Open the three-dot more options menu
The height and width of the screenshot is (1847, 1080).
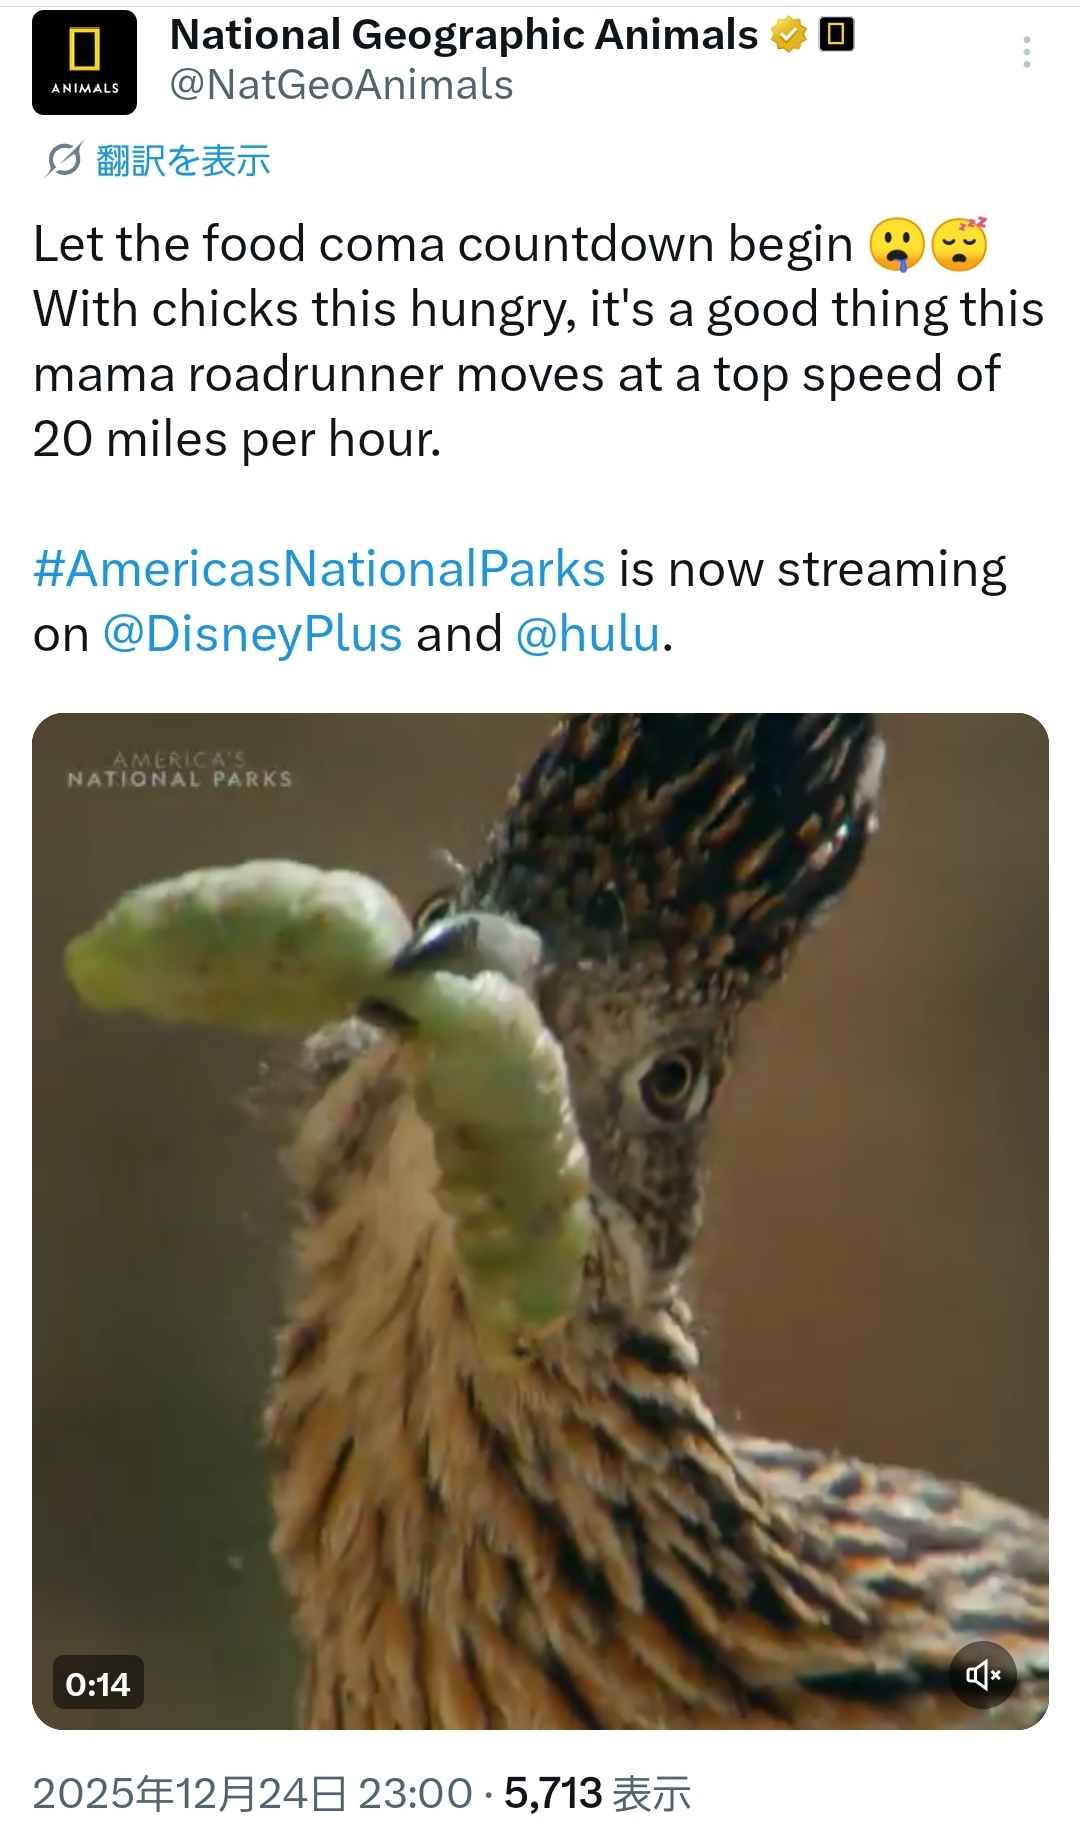click(x=1026, y=52)
